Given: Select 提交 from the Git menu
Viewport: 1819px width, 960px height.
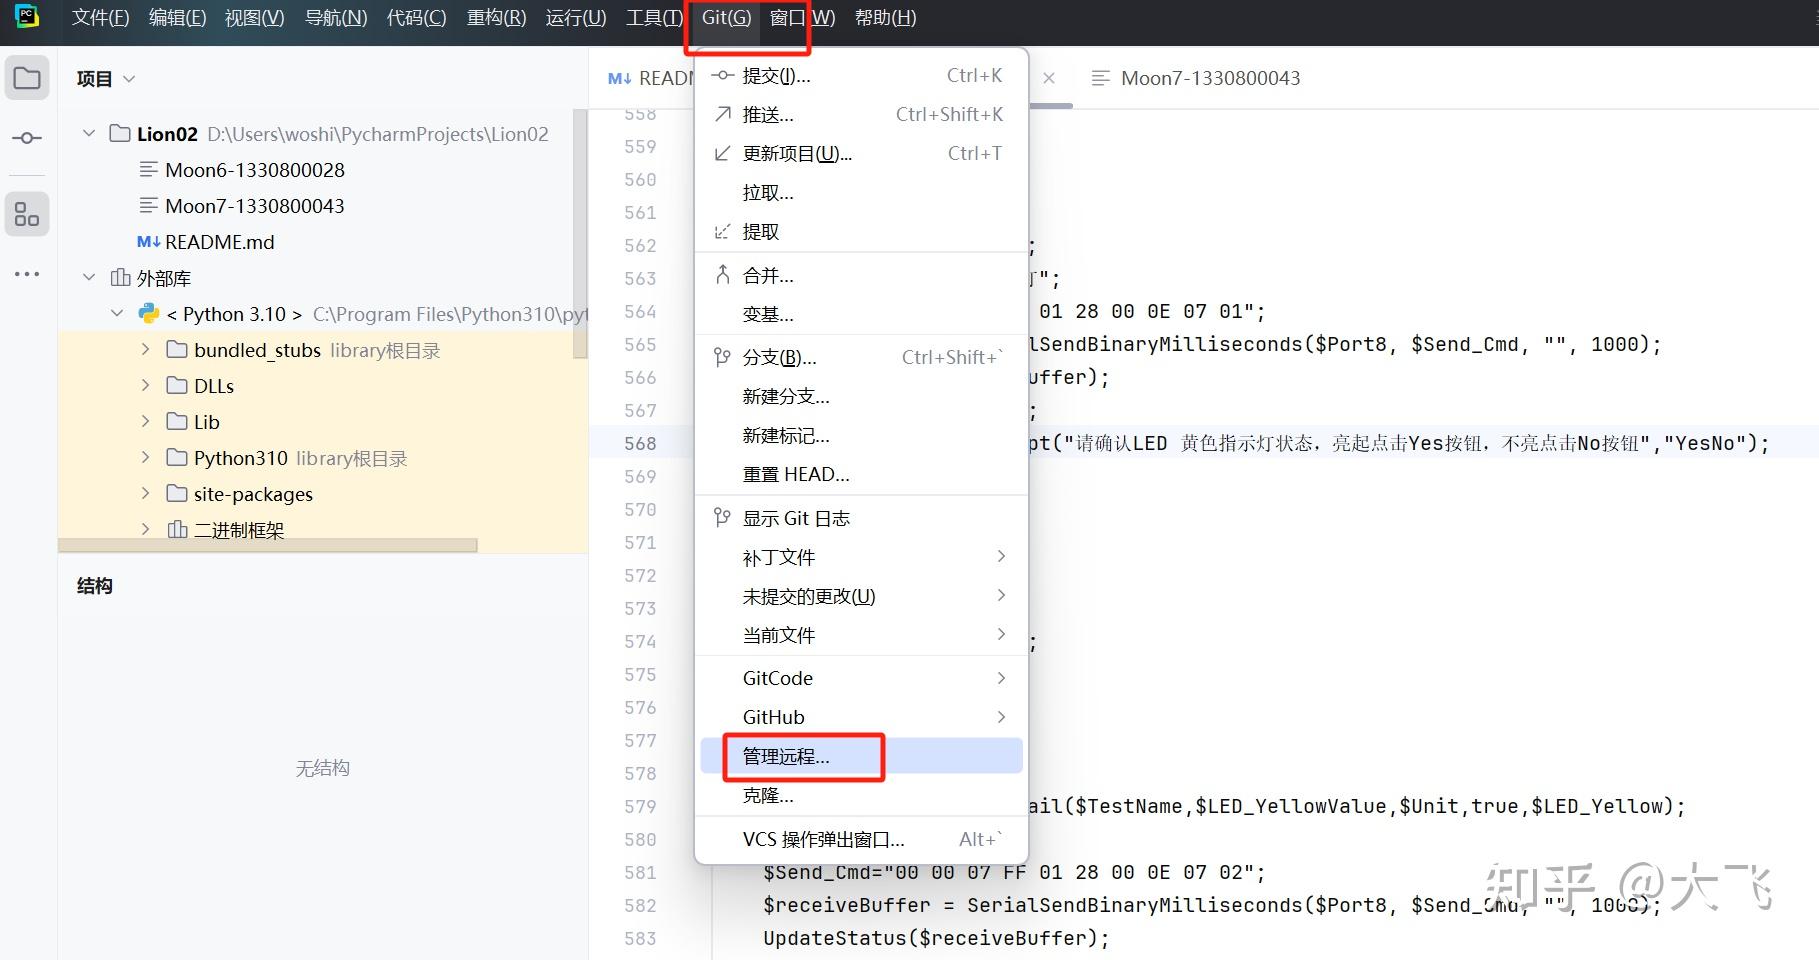Looking at the screenshot, I should (x=777, y=75).
